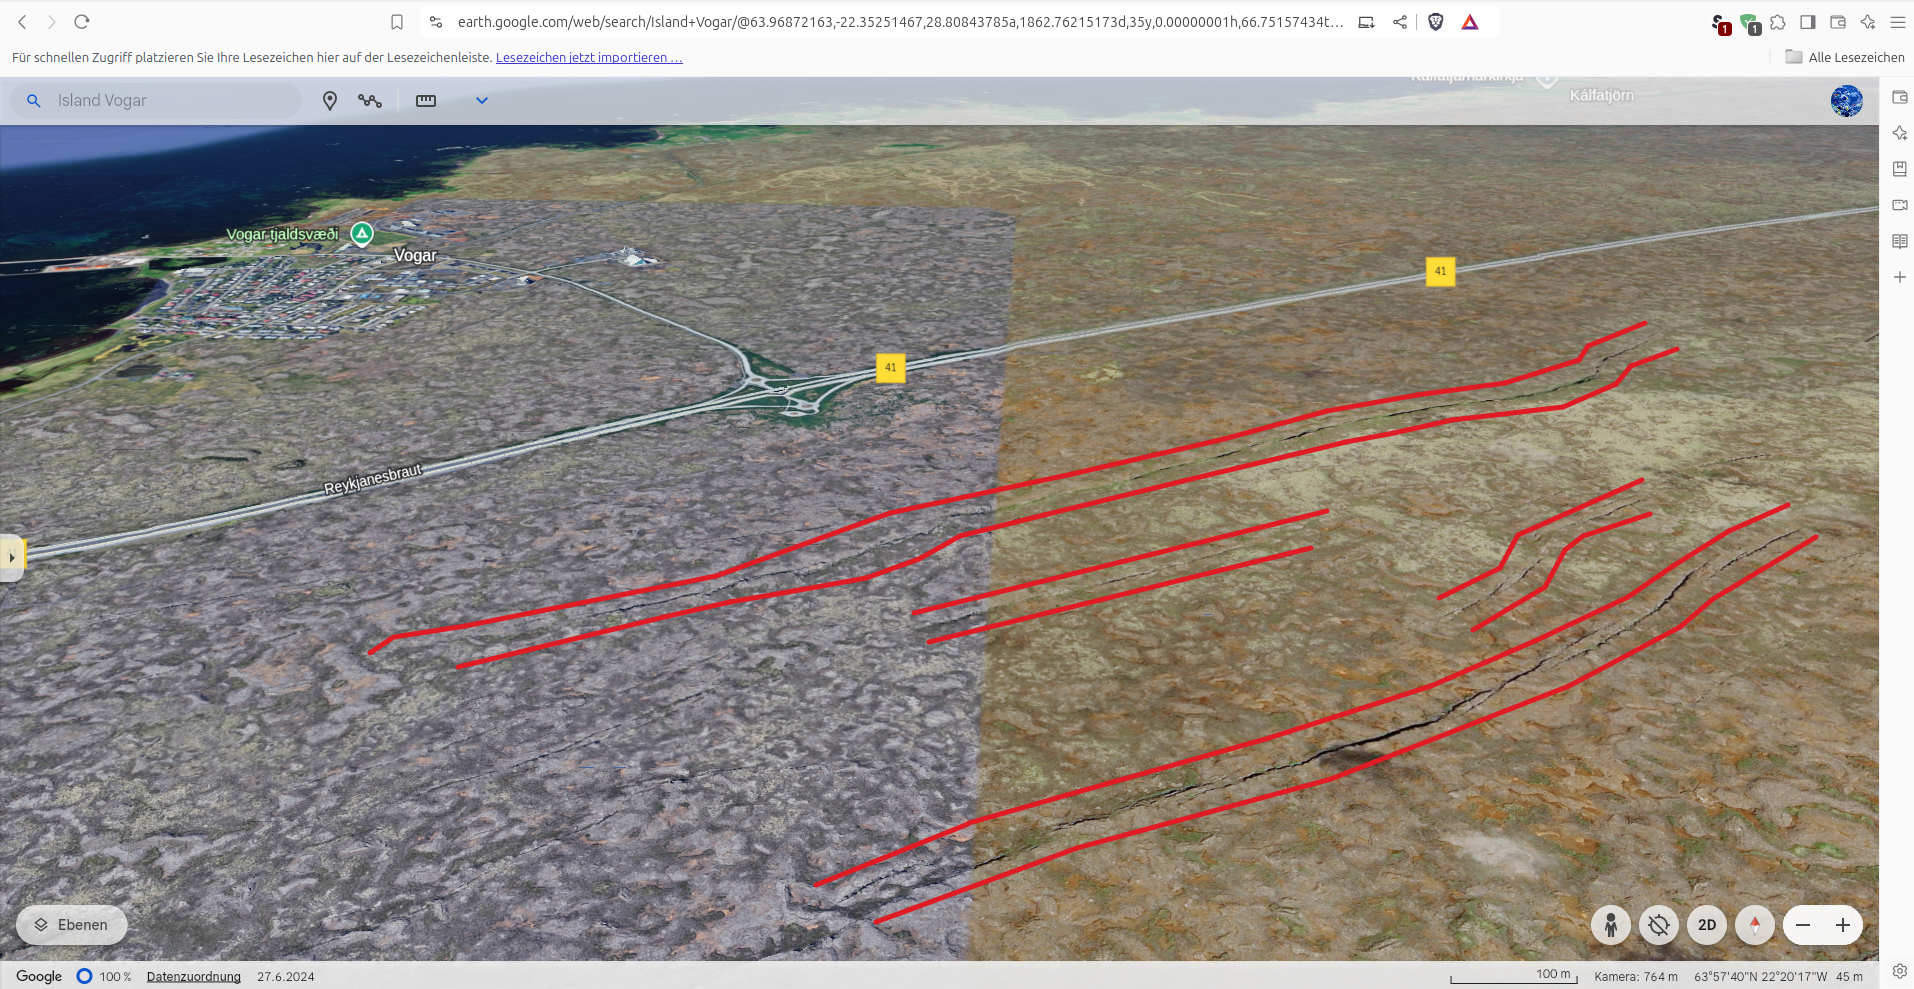Click the install app icon in address bar
This screenshot has width=1914, height=989.
1366,22
